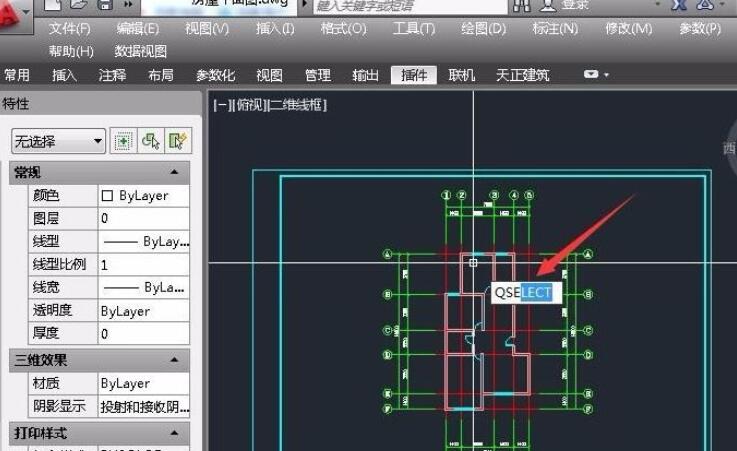
Task: Click the 厚度 value field
Action: [x=143, y=334]
